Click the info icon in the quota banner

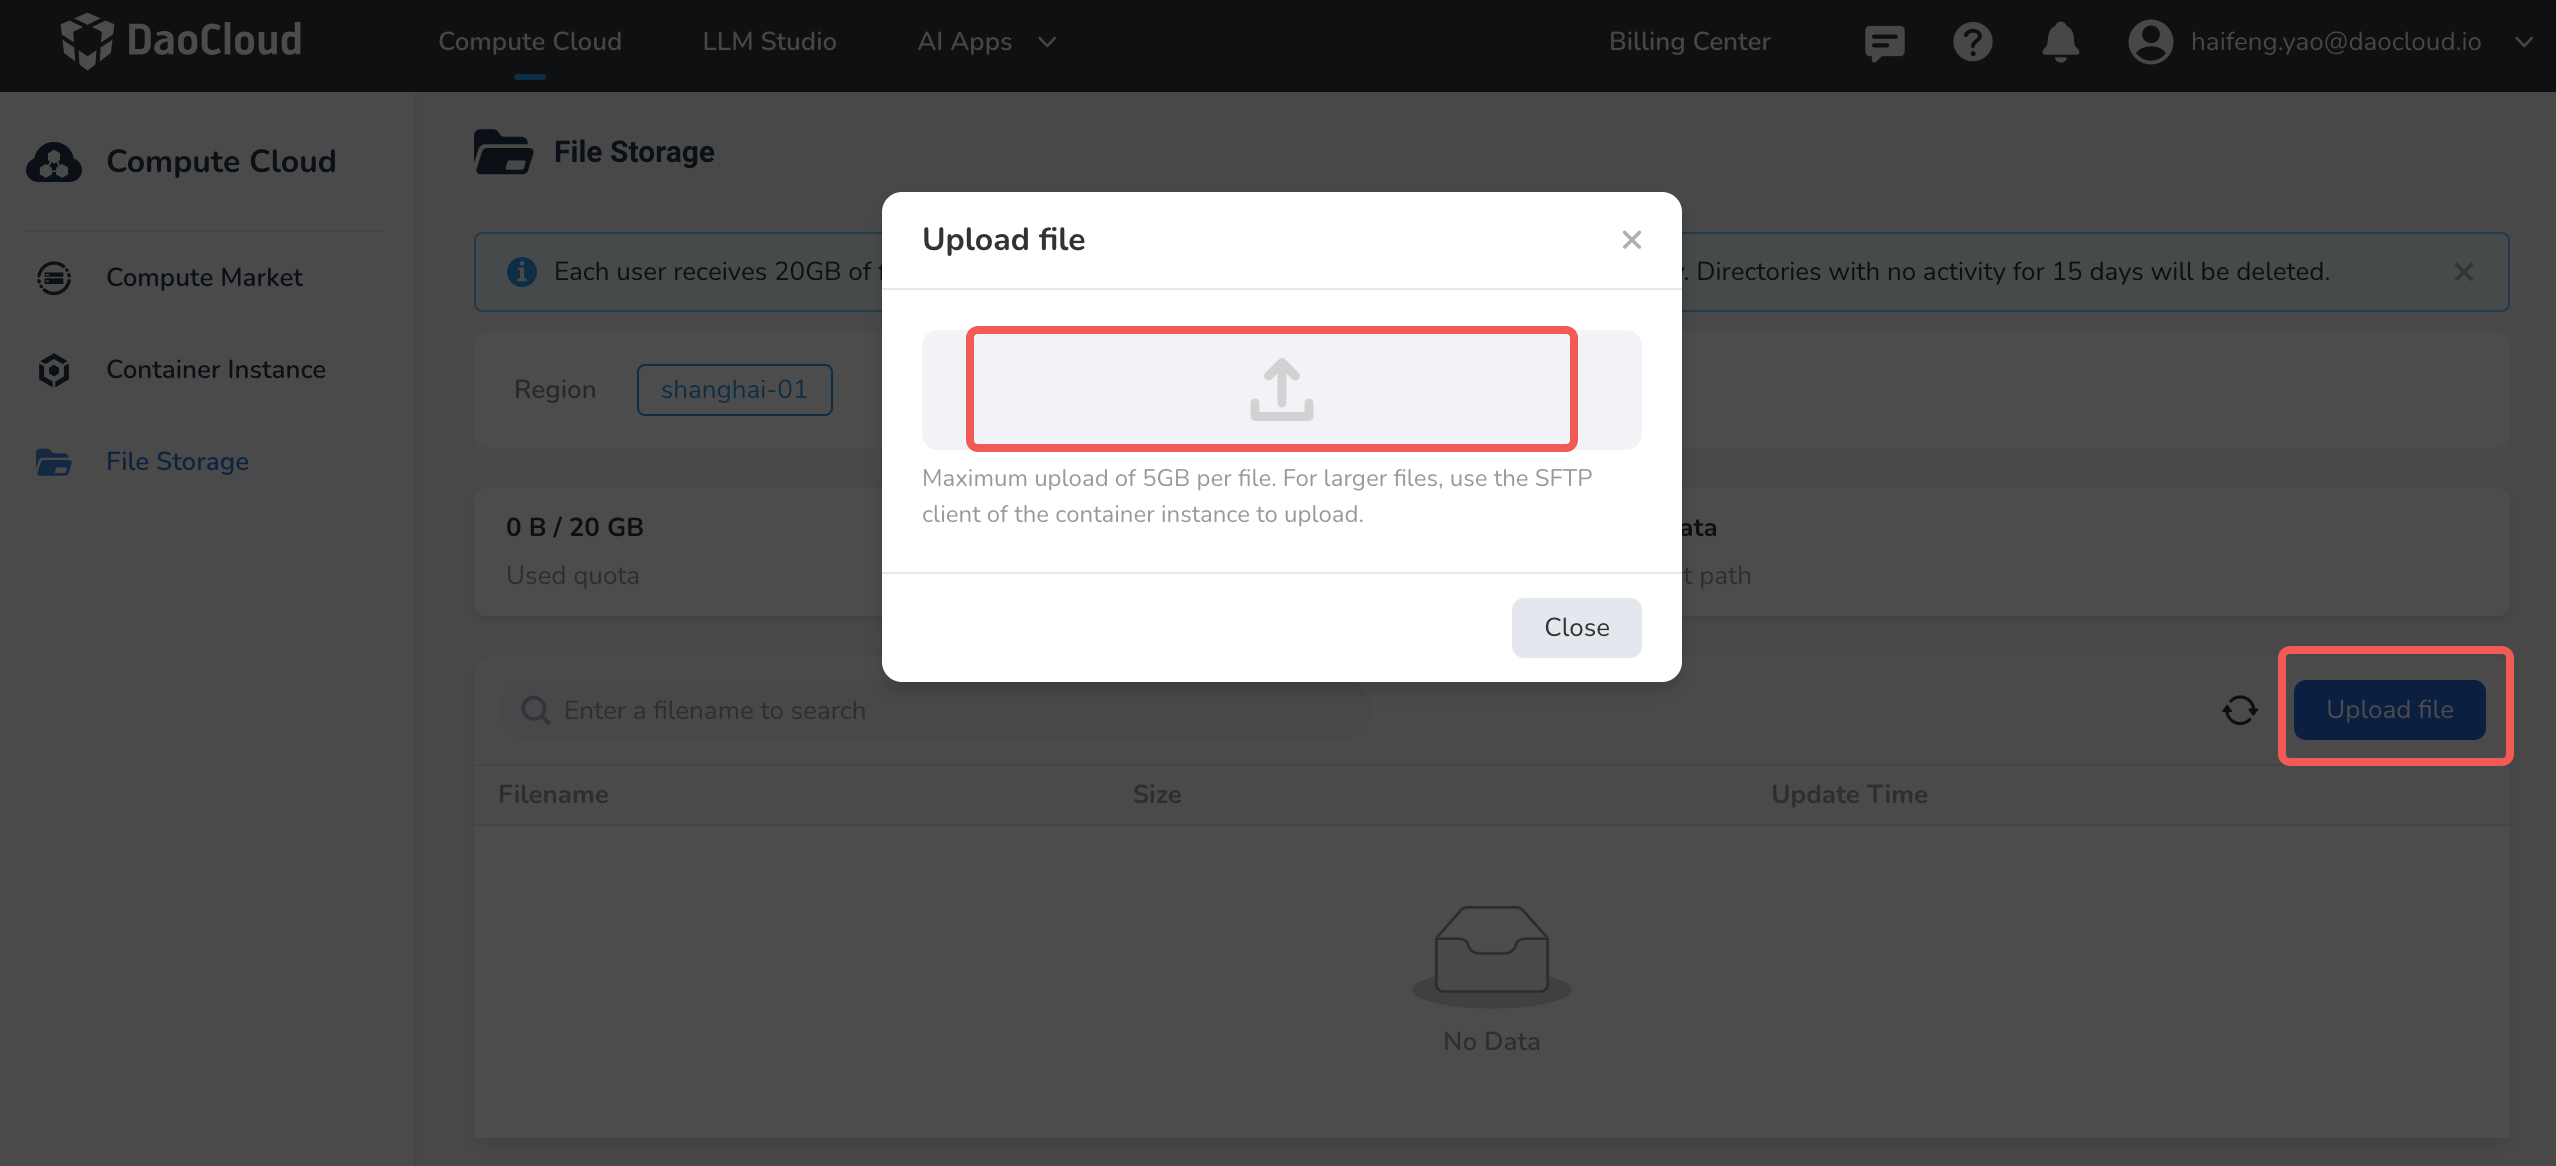(x=521, y=271)
